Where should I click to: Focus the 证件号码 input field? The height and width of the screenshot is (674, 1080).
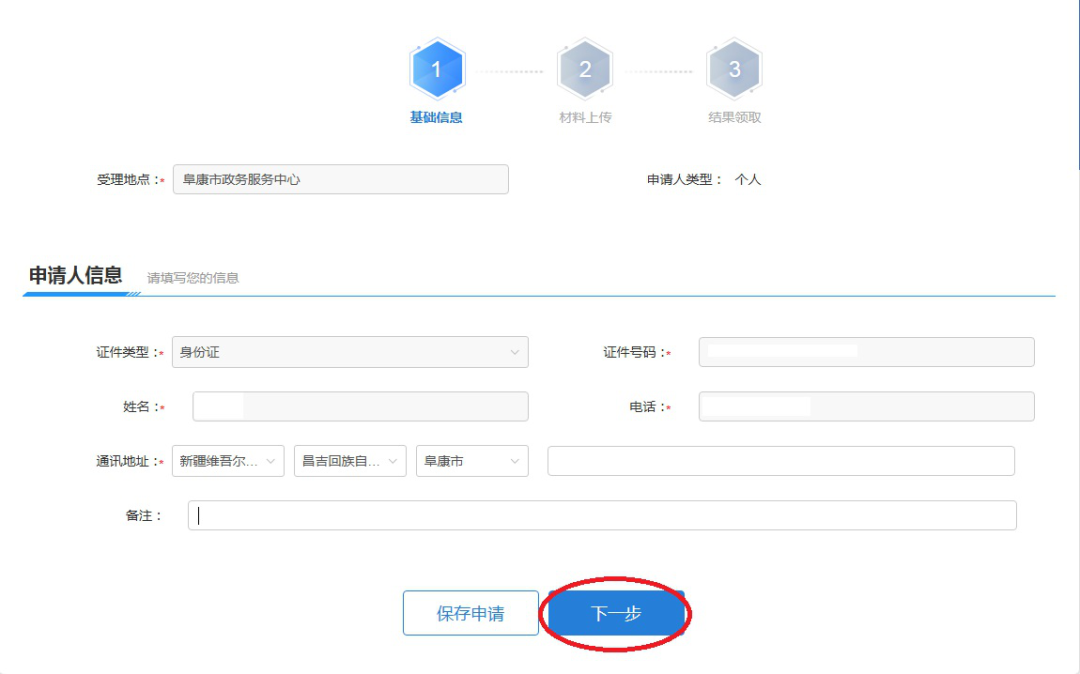pos(866,352)
